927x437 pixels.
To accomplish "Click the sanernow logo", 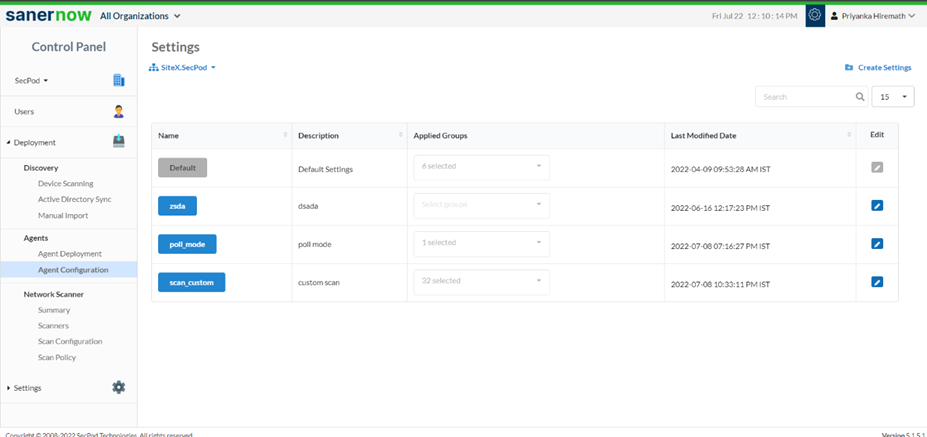I will click(49, 16).
